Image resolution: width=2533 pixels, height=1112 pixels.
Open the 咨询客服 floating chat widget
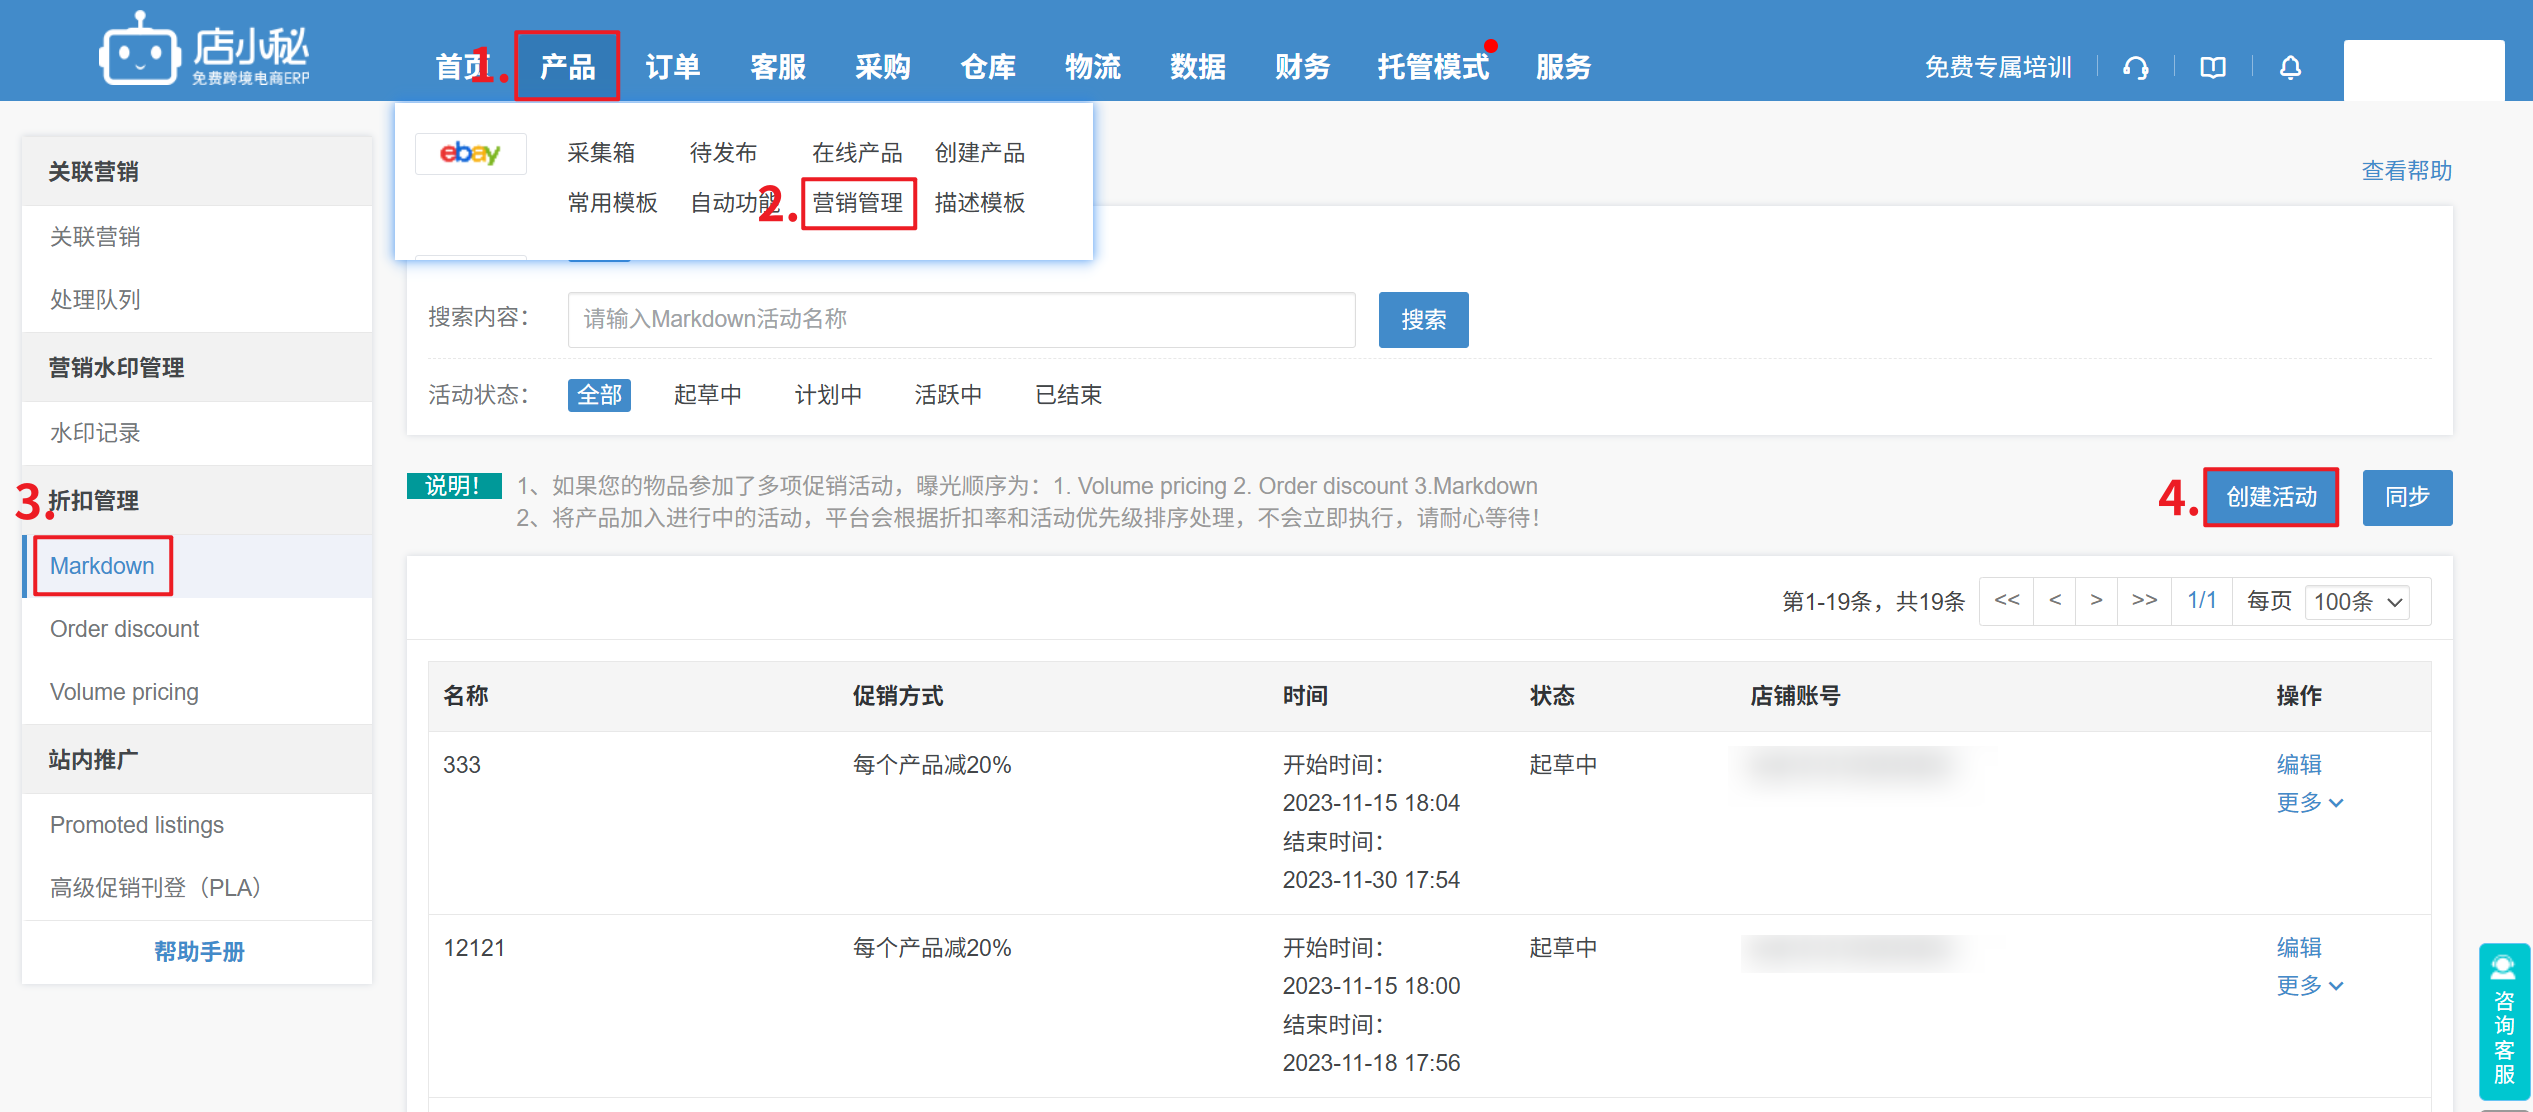click(x=2504, y=1022)
